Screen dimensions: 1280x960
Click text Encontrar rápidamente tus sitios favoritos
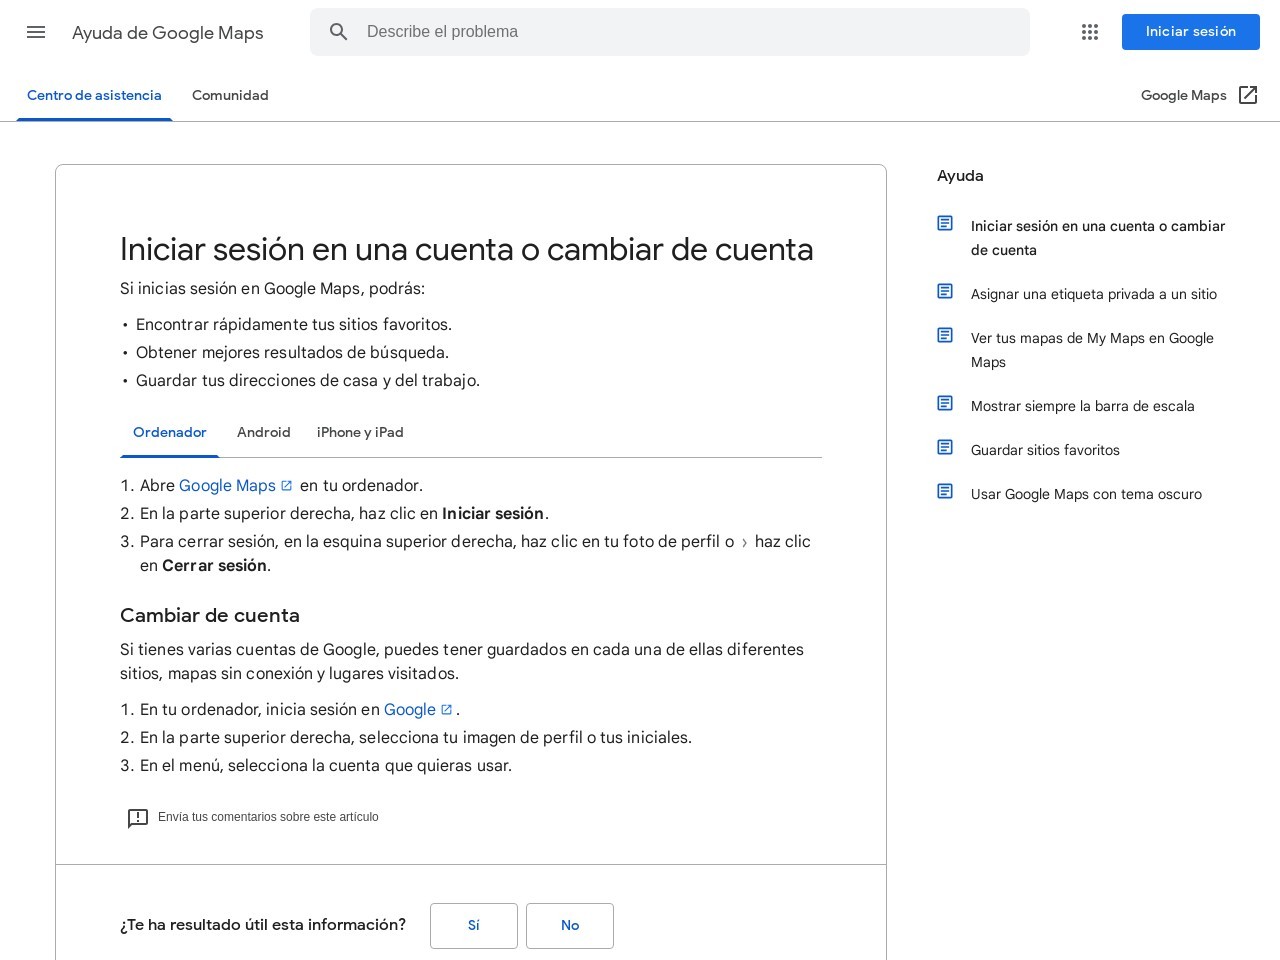(294, 324)
